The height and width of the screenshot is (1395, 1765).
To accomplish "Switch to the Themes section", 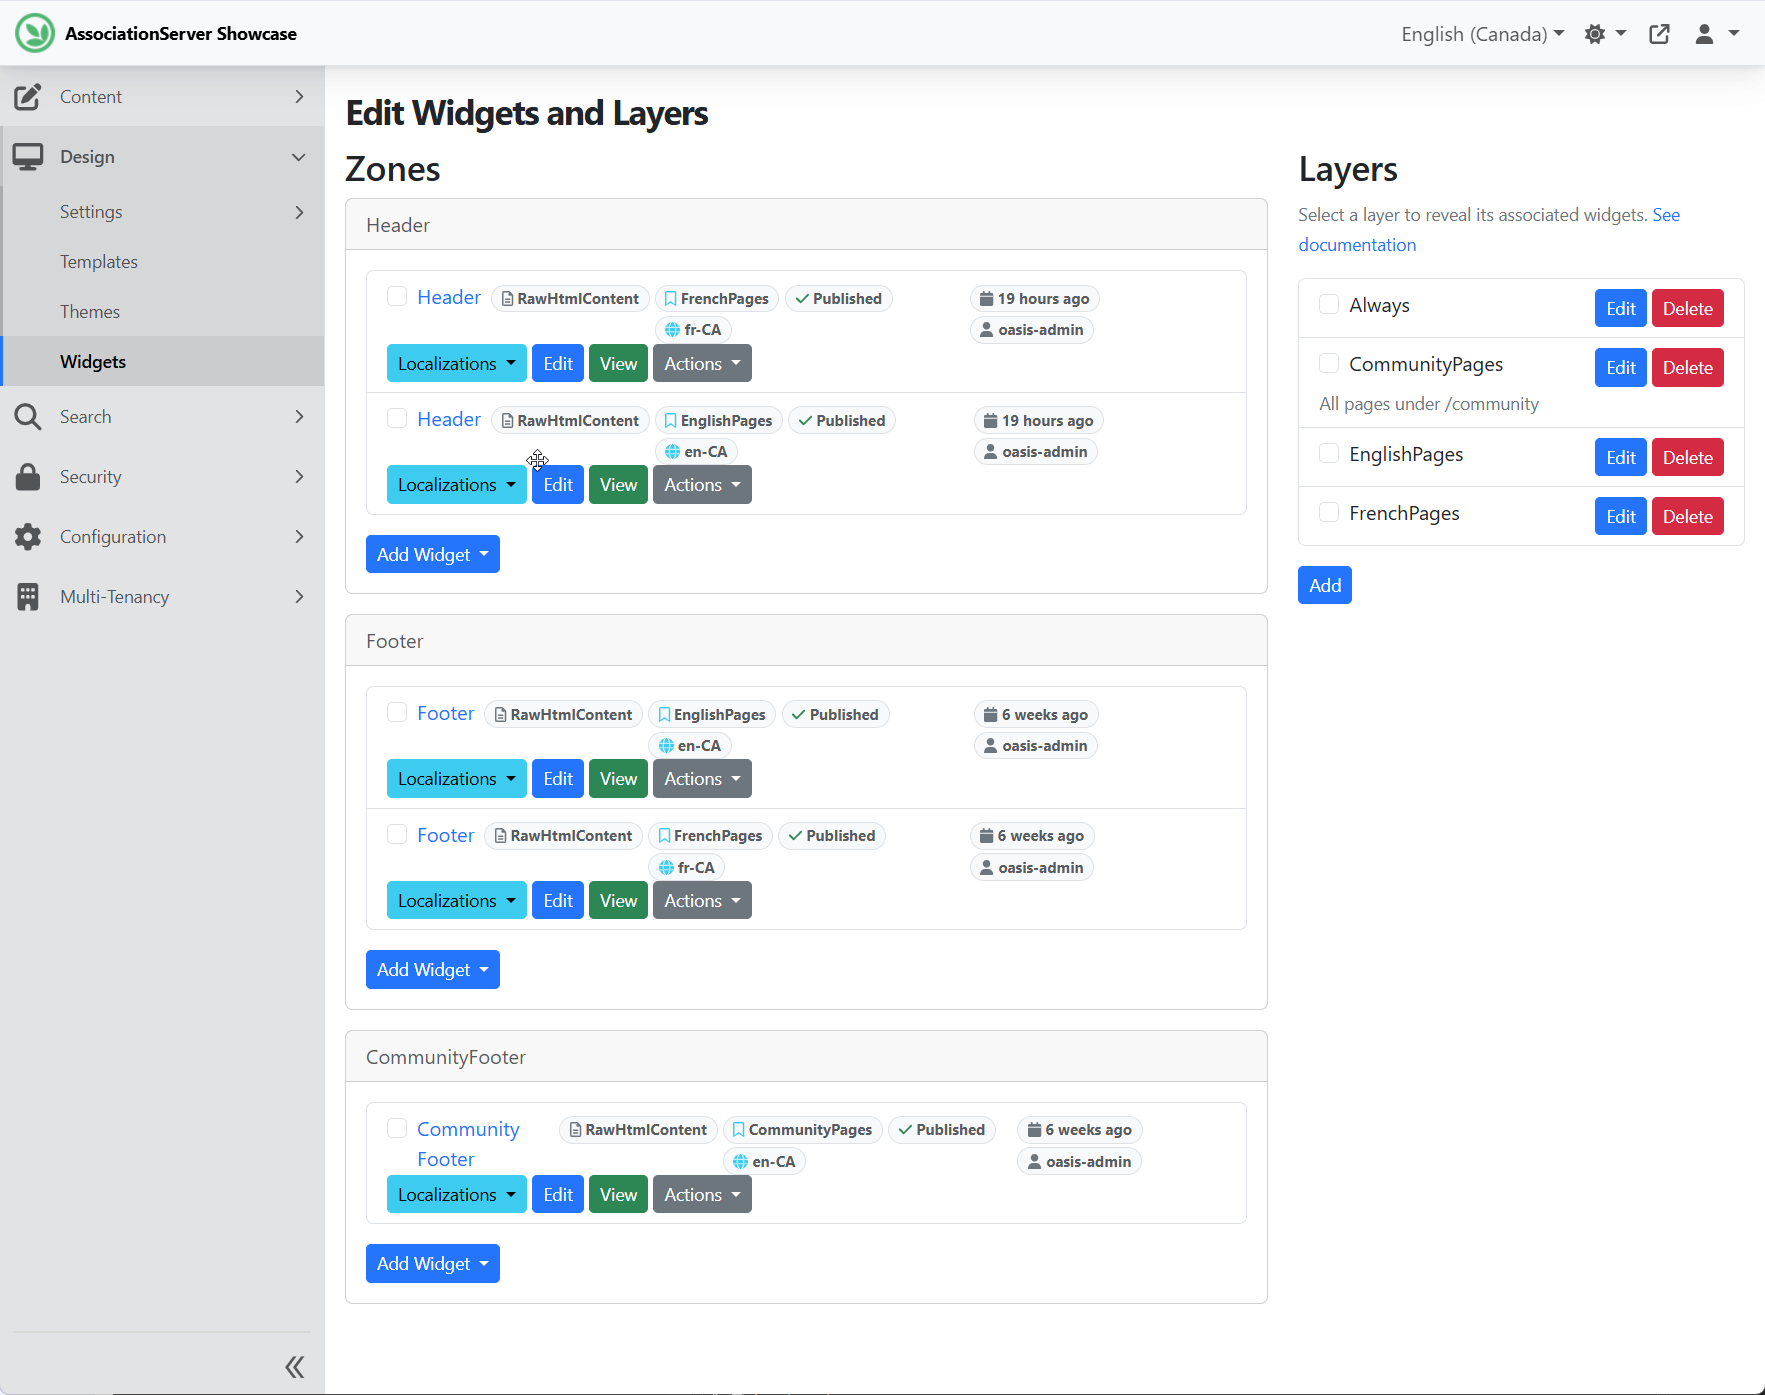I will (x=90, y=311).
